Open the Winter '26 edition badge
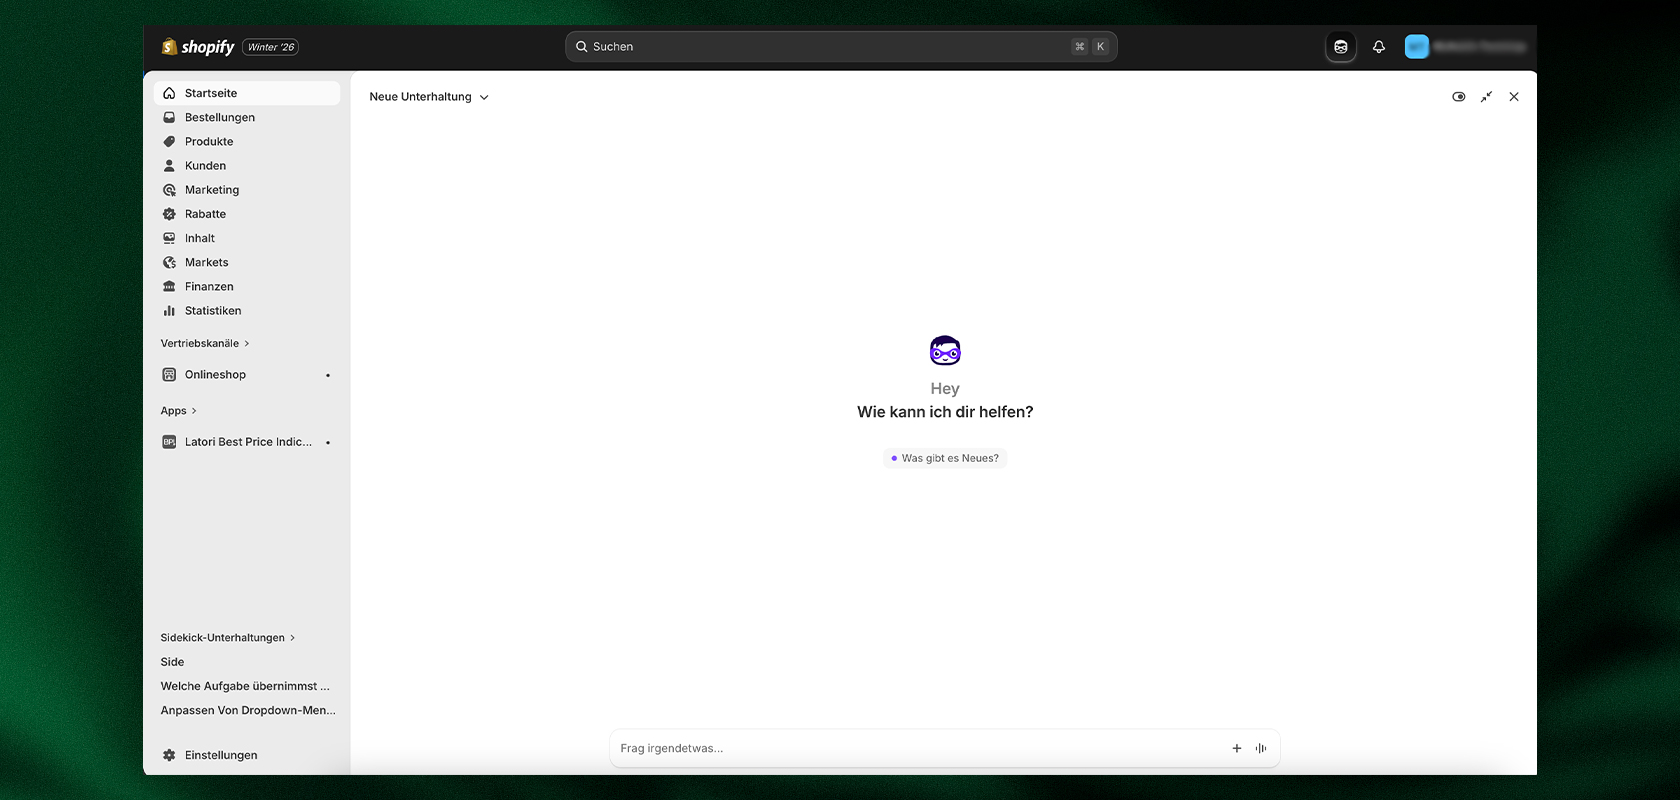Viewport: 1680px width, 800px height. [270, 47]
